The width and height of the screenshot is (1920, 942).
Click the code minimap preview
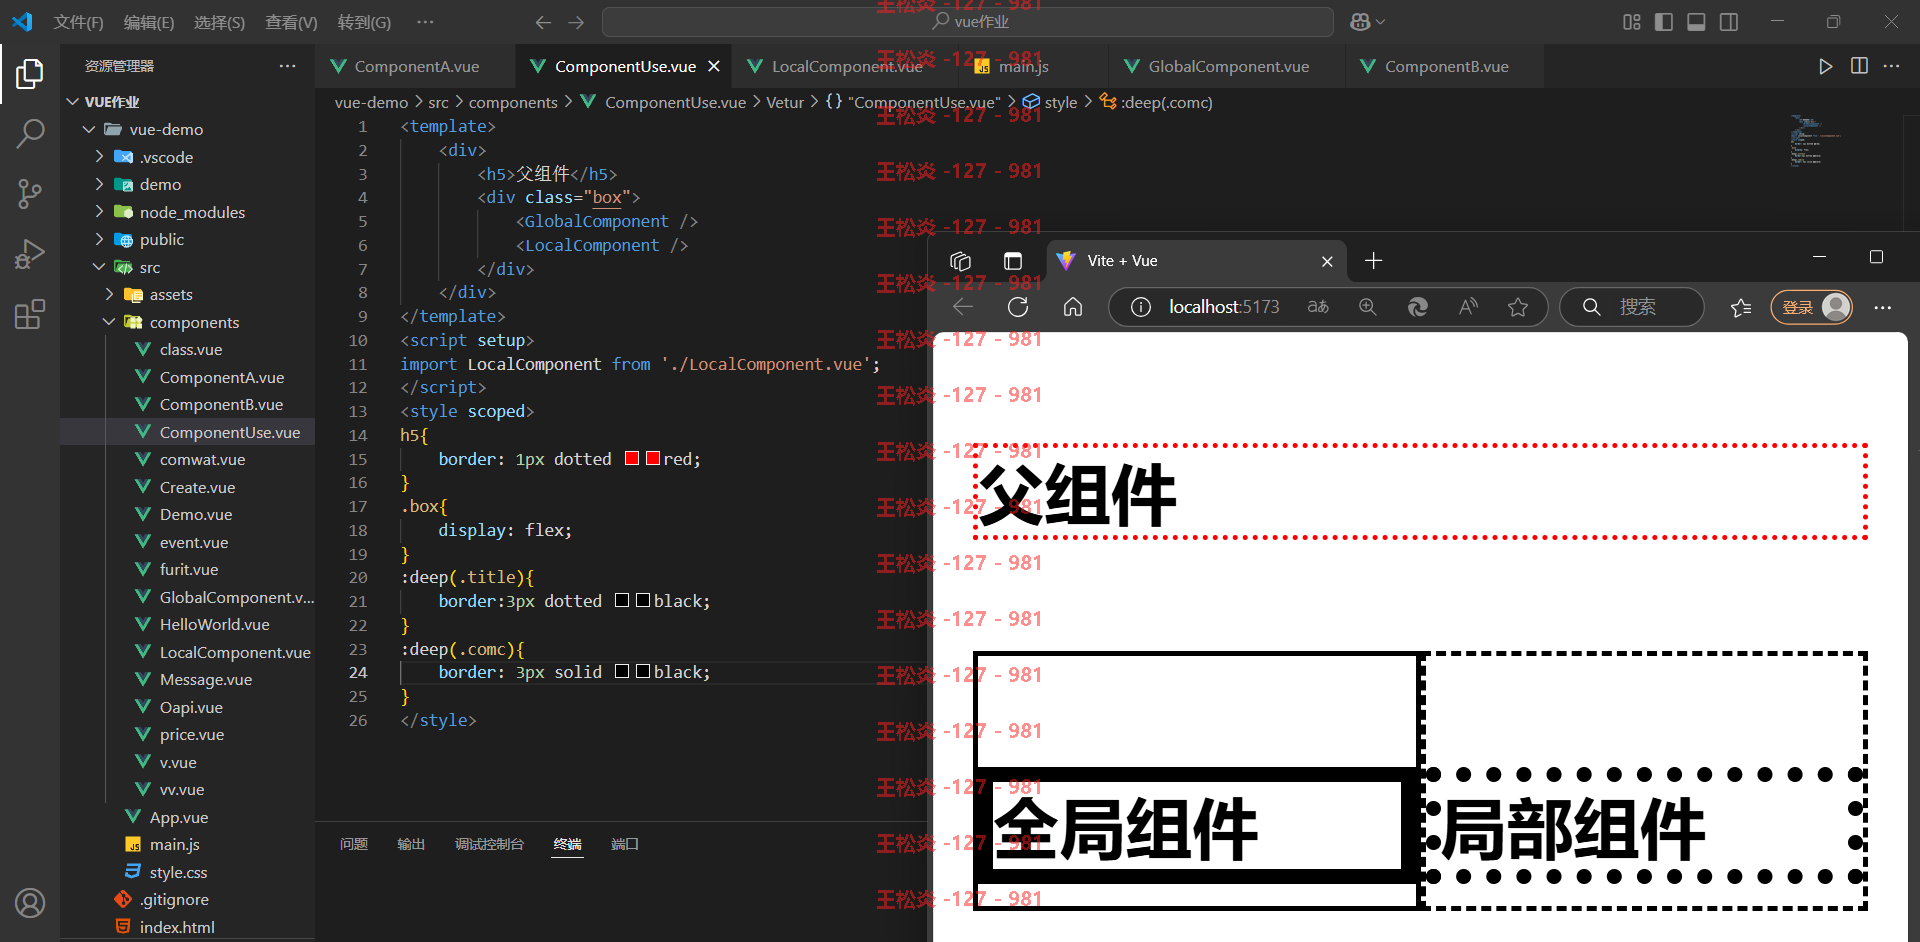pos(1815,141)
